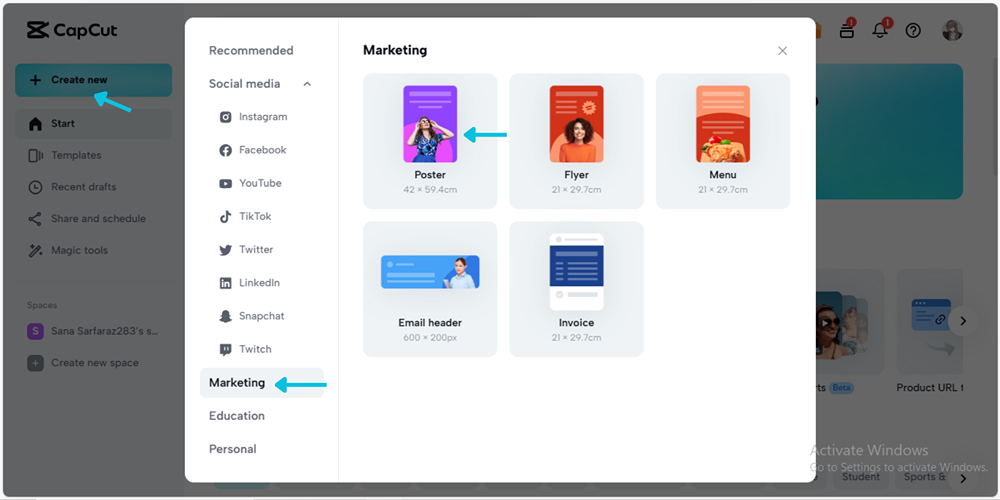Collapse the Social media section

pos(307,84)
